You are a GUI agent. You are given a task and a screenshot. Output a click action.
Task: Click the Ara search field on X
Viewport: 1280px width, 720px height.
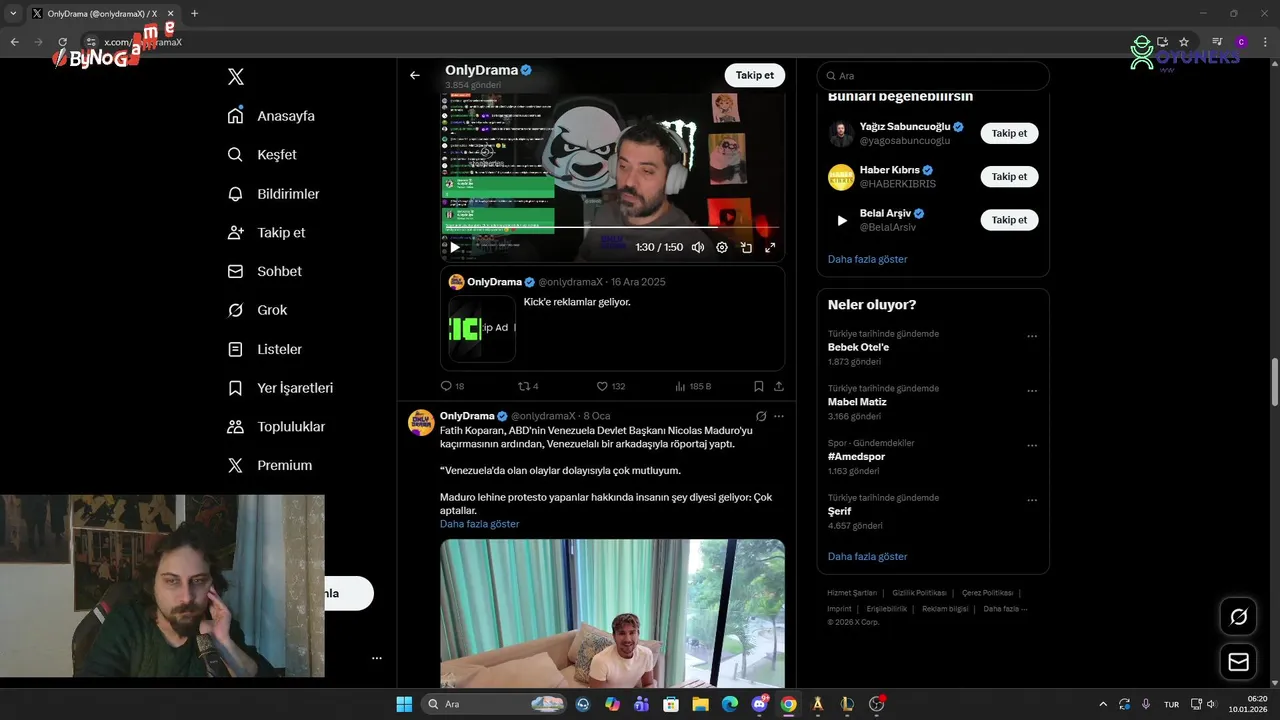(x=933, y=76)
